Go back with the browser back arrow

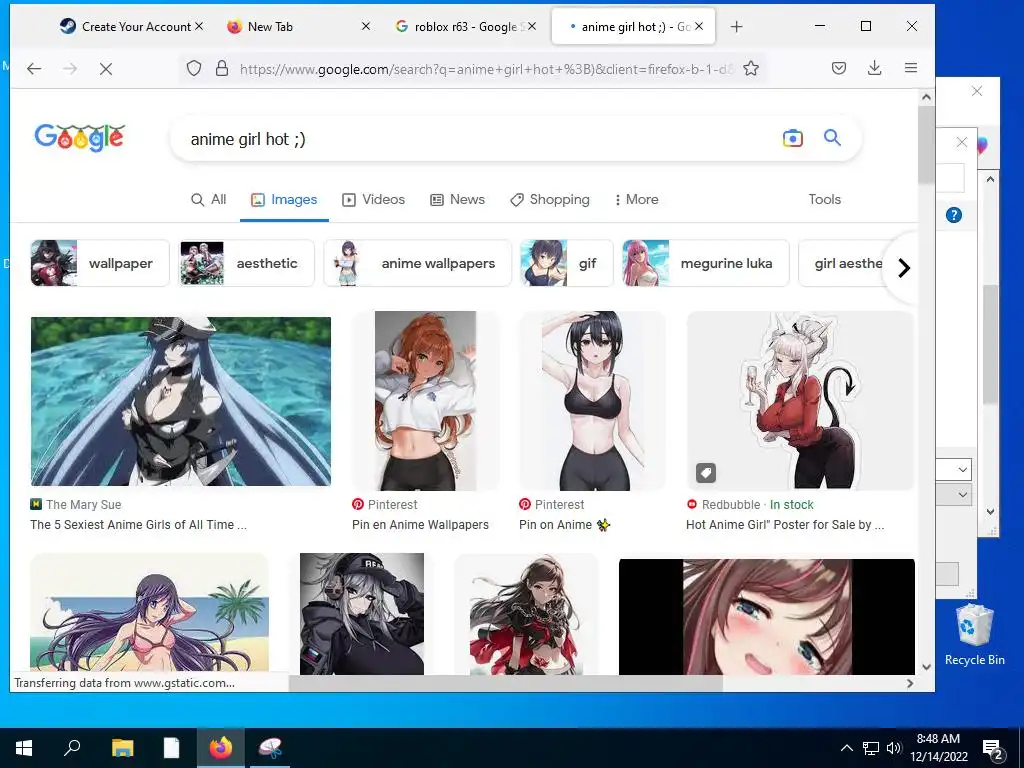point(34,69)
